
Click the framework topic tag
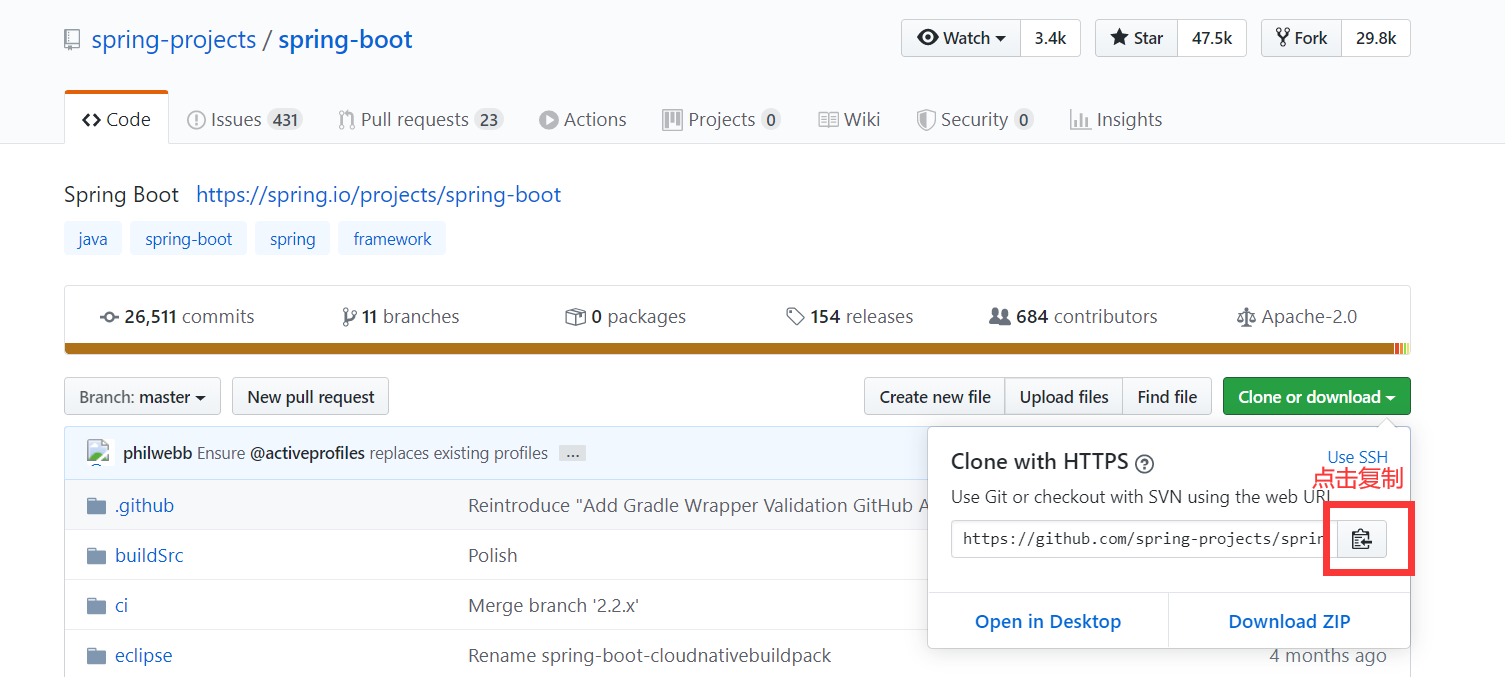pyautogui.click(x=392, y=239)
